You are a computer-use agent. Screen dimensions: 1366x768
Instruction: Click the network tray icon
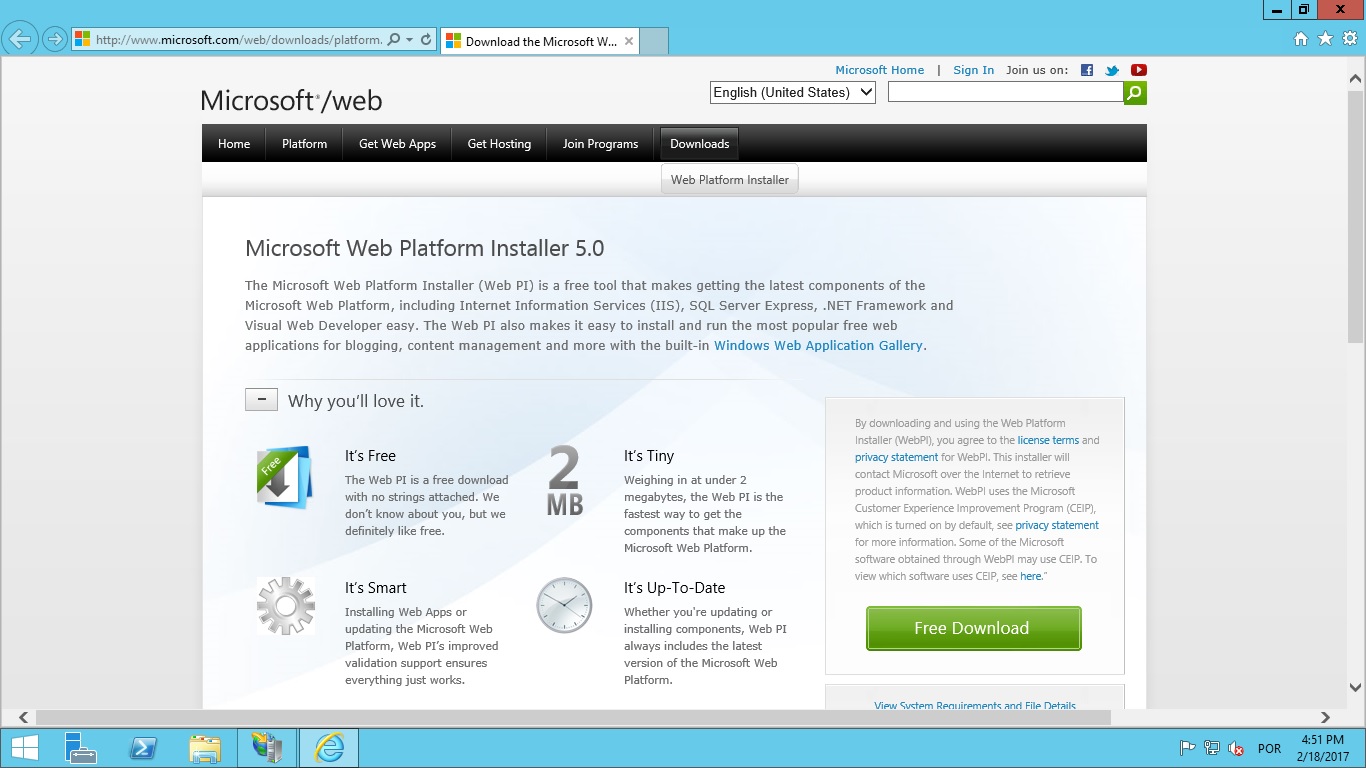pos(1212,748)
